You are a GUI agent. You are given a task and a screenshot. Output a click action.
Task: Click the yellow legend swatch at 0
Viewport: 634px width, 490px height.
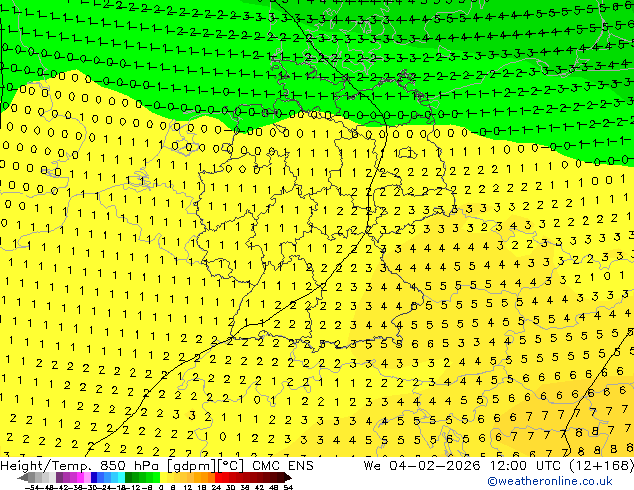tap(163, 477)
